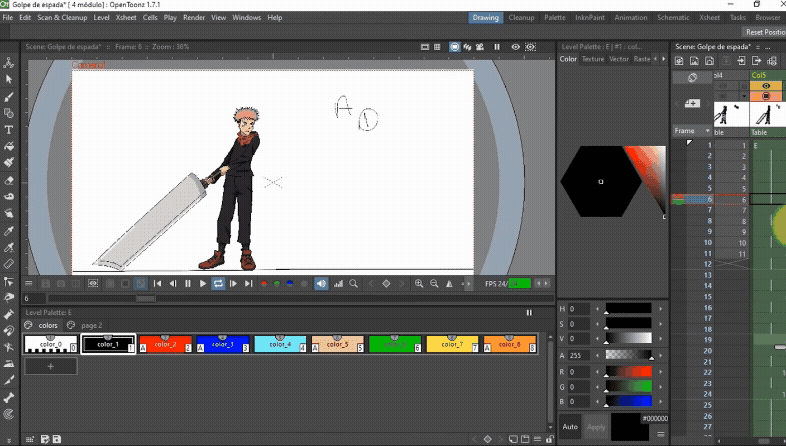Select the Magnet tool
Image resolution: width=786 pixels, height=446 pixels.
pos(9,331)
